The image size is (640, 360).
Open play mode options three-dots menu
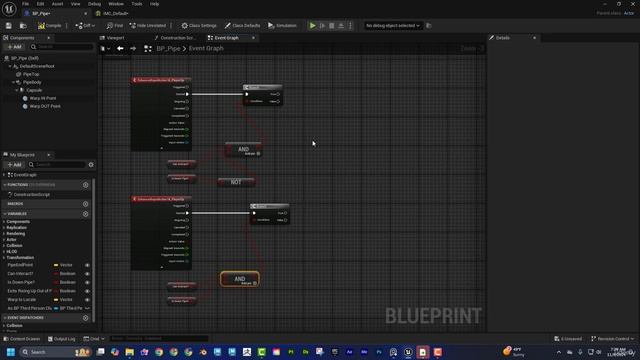click(x=350, y=26)
